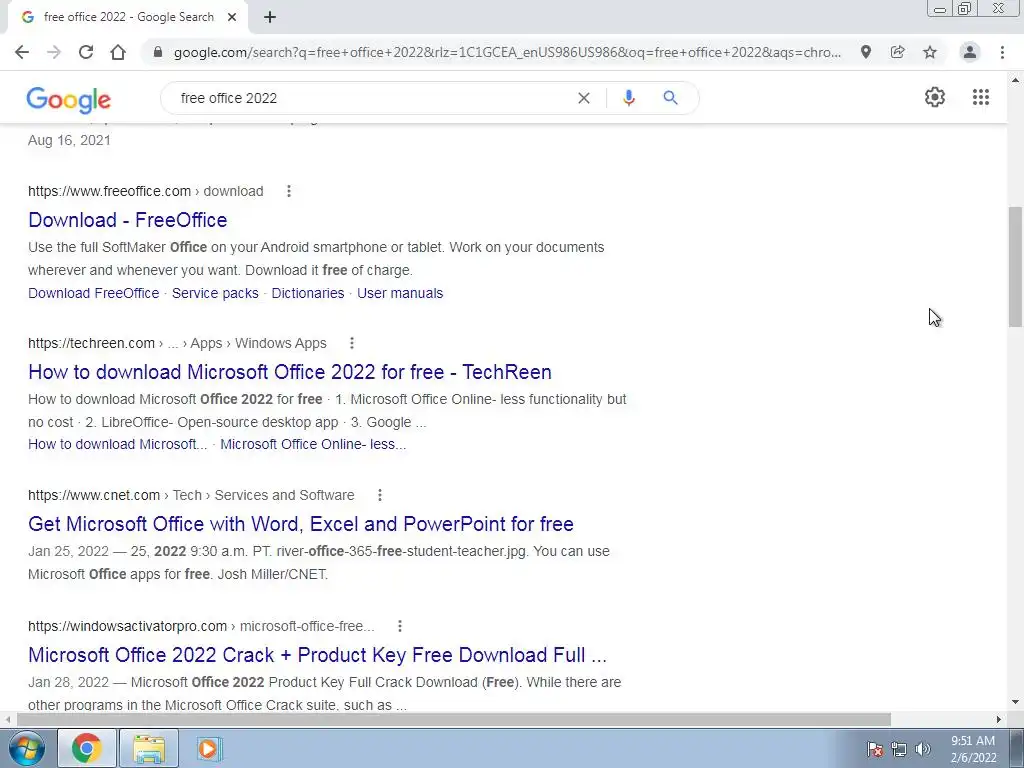
Task: Click the https://www.freeoffice.com URL text
Action: [109, 191]
